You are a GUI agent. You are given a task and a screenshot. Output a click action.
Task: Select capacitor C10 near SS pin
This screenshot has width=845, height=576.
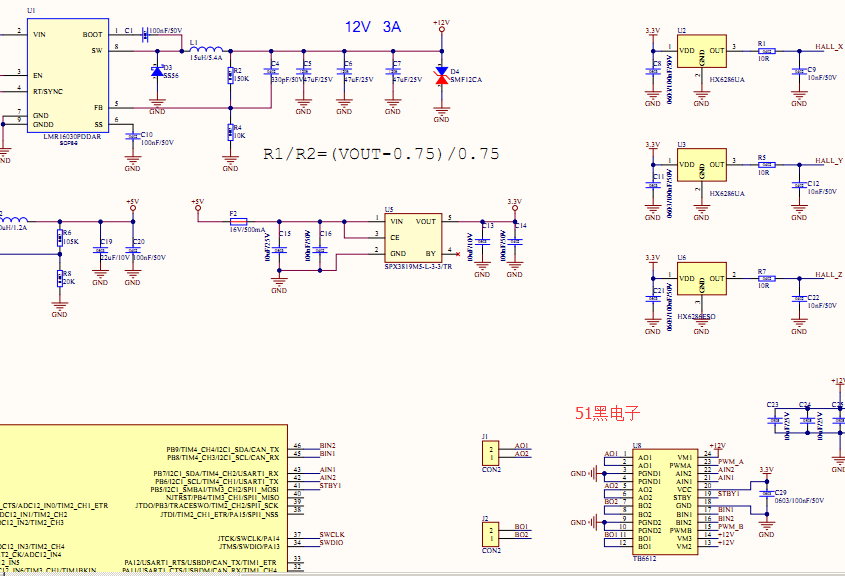click(x=132, y=139)
